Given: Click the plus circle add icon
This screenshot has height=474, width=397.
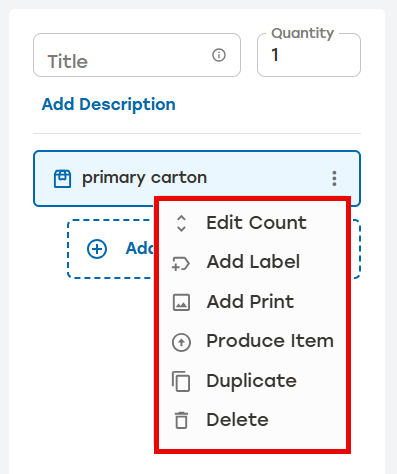Looking at the screenshot, I should 97,249.
